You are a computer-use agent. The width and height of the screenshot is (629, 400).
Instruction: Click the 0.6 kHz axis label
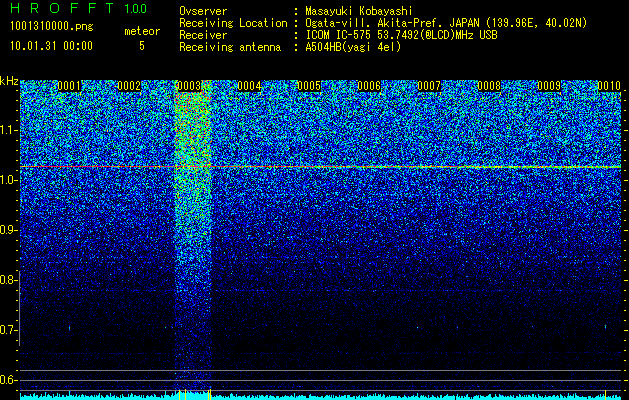[8, 380]
